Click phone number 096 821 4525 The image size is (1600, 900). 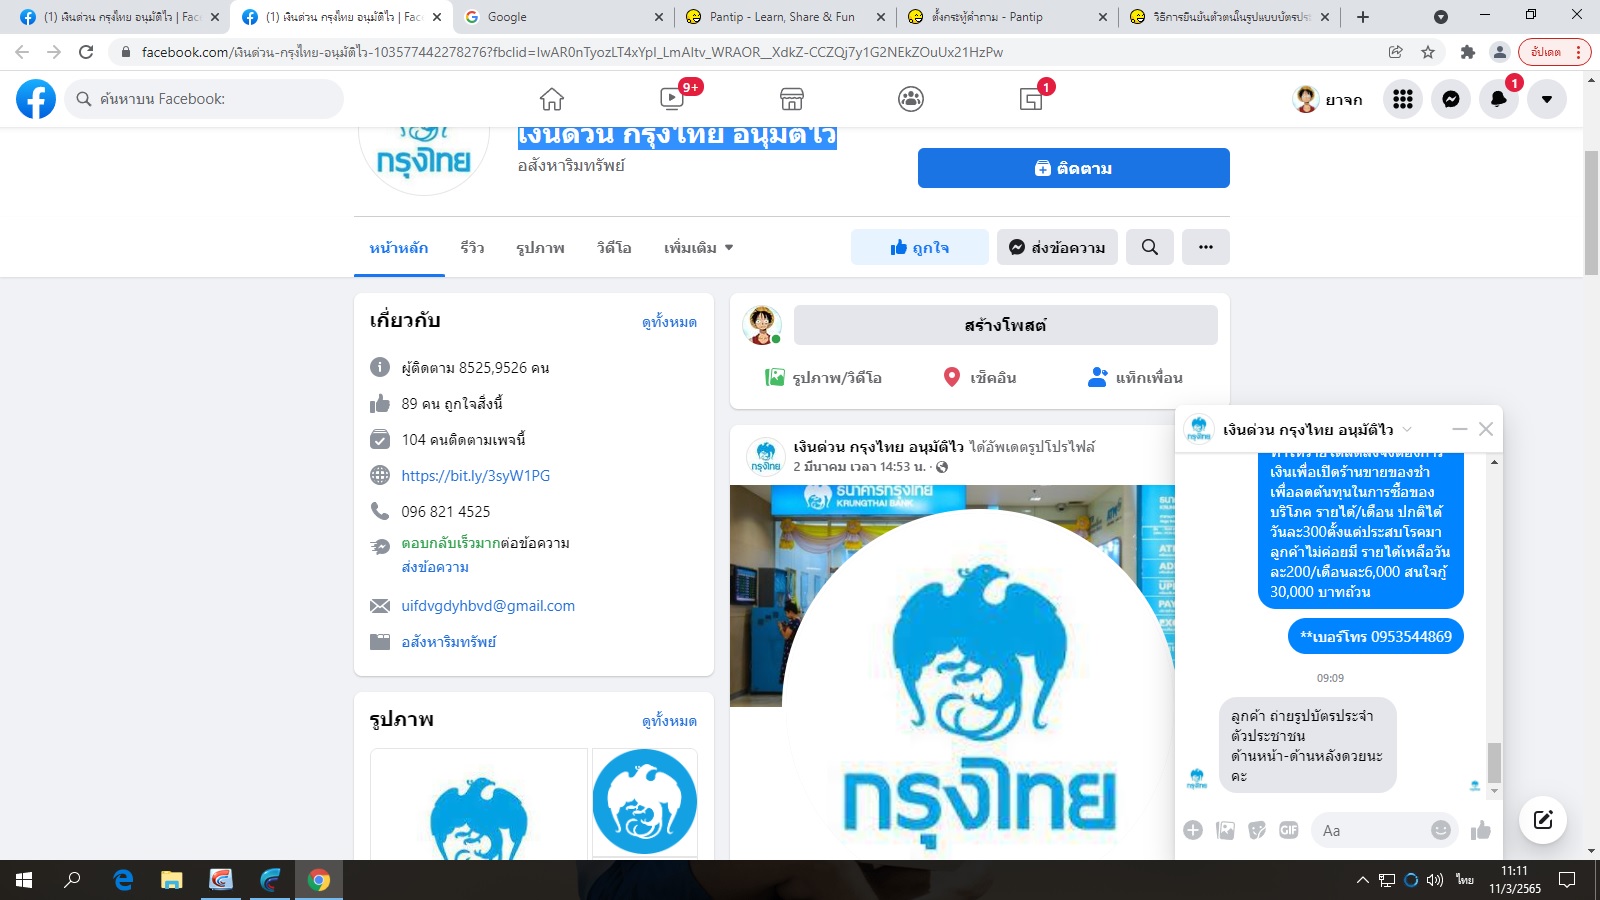[446, 512]
